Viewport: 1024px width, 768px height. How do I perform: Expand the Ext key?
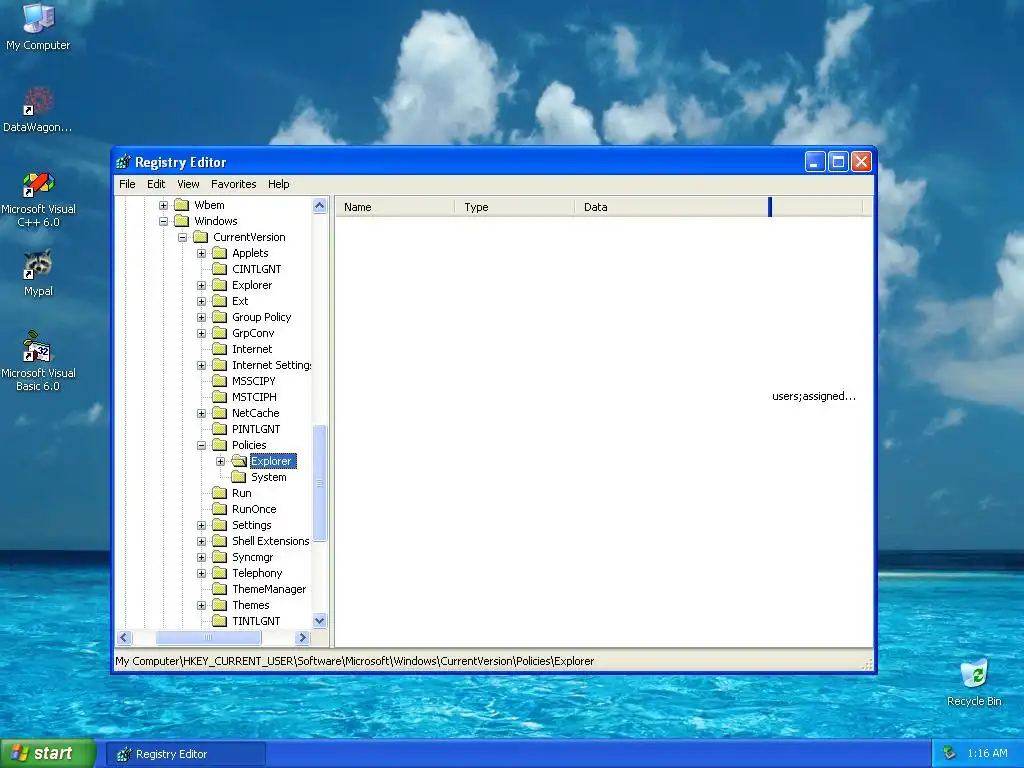tap(201, 301)
